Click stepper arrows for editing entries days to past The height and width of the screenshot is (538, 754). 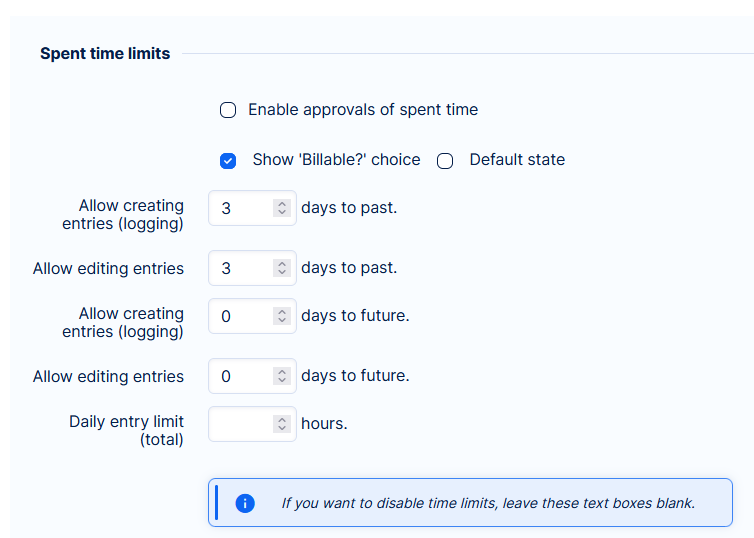click(x=282, y=268)
